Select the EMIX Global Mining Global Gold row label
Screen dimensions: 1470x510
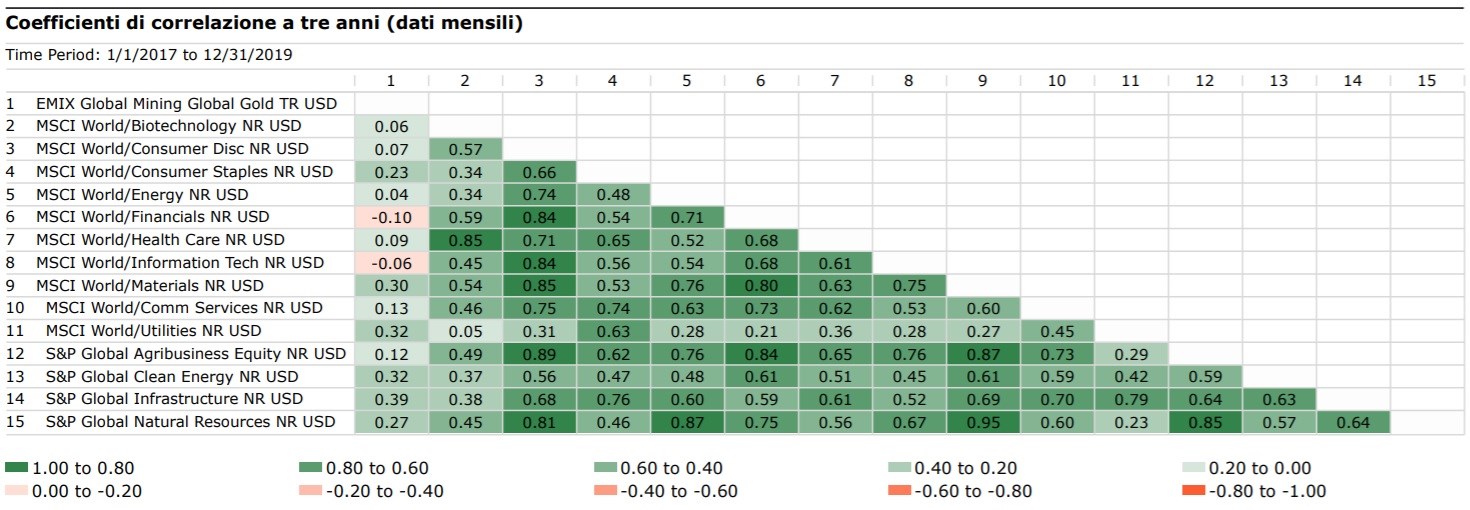186,103
